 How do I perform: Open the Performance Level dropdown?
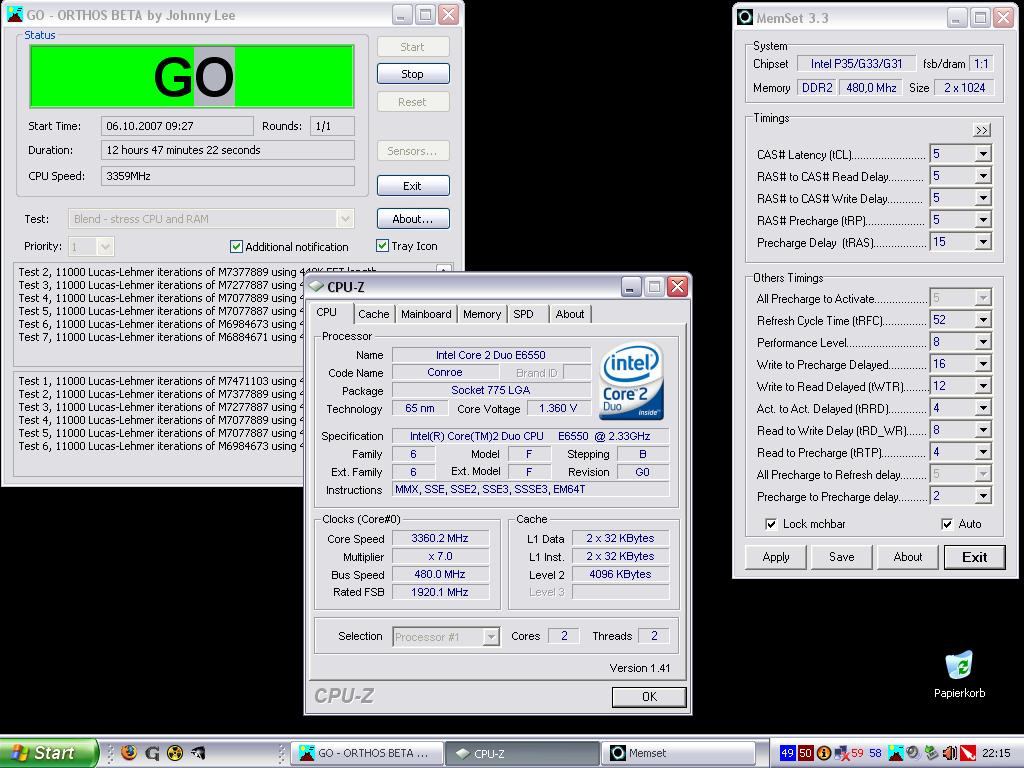coord(983,342)
